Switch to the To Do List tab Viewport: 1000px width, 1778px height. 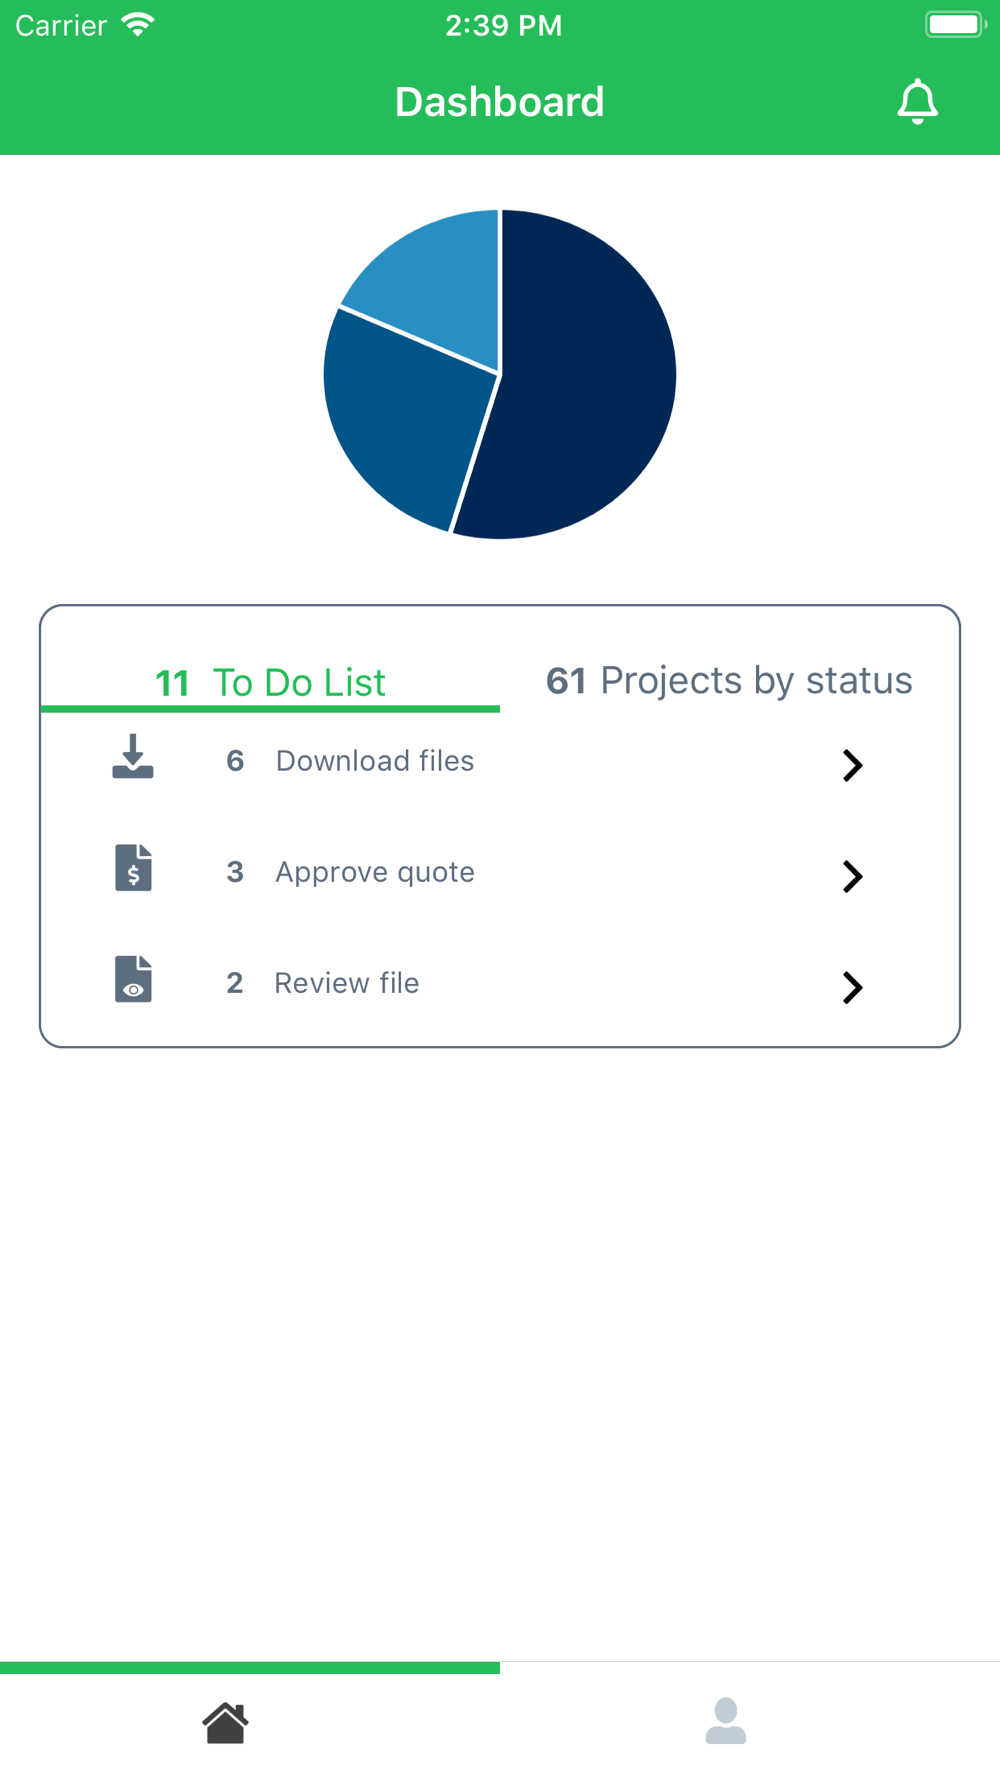tap(270, 682)
